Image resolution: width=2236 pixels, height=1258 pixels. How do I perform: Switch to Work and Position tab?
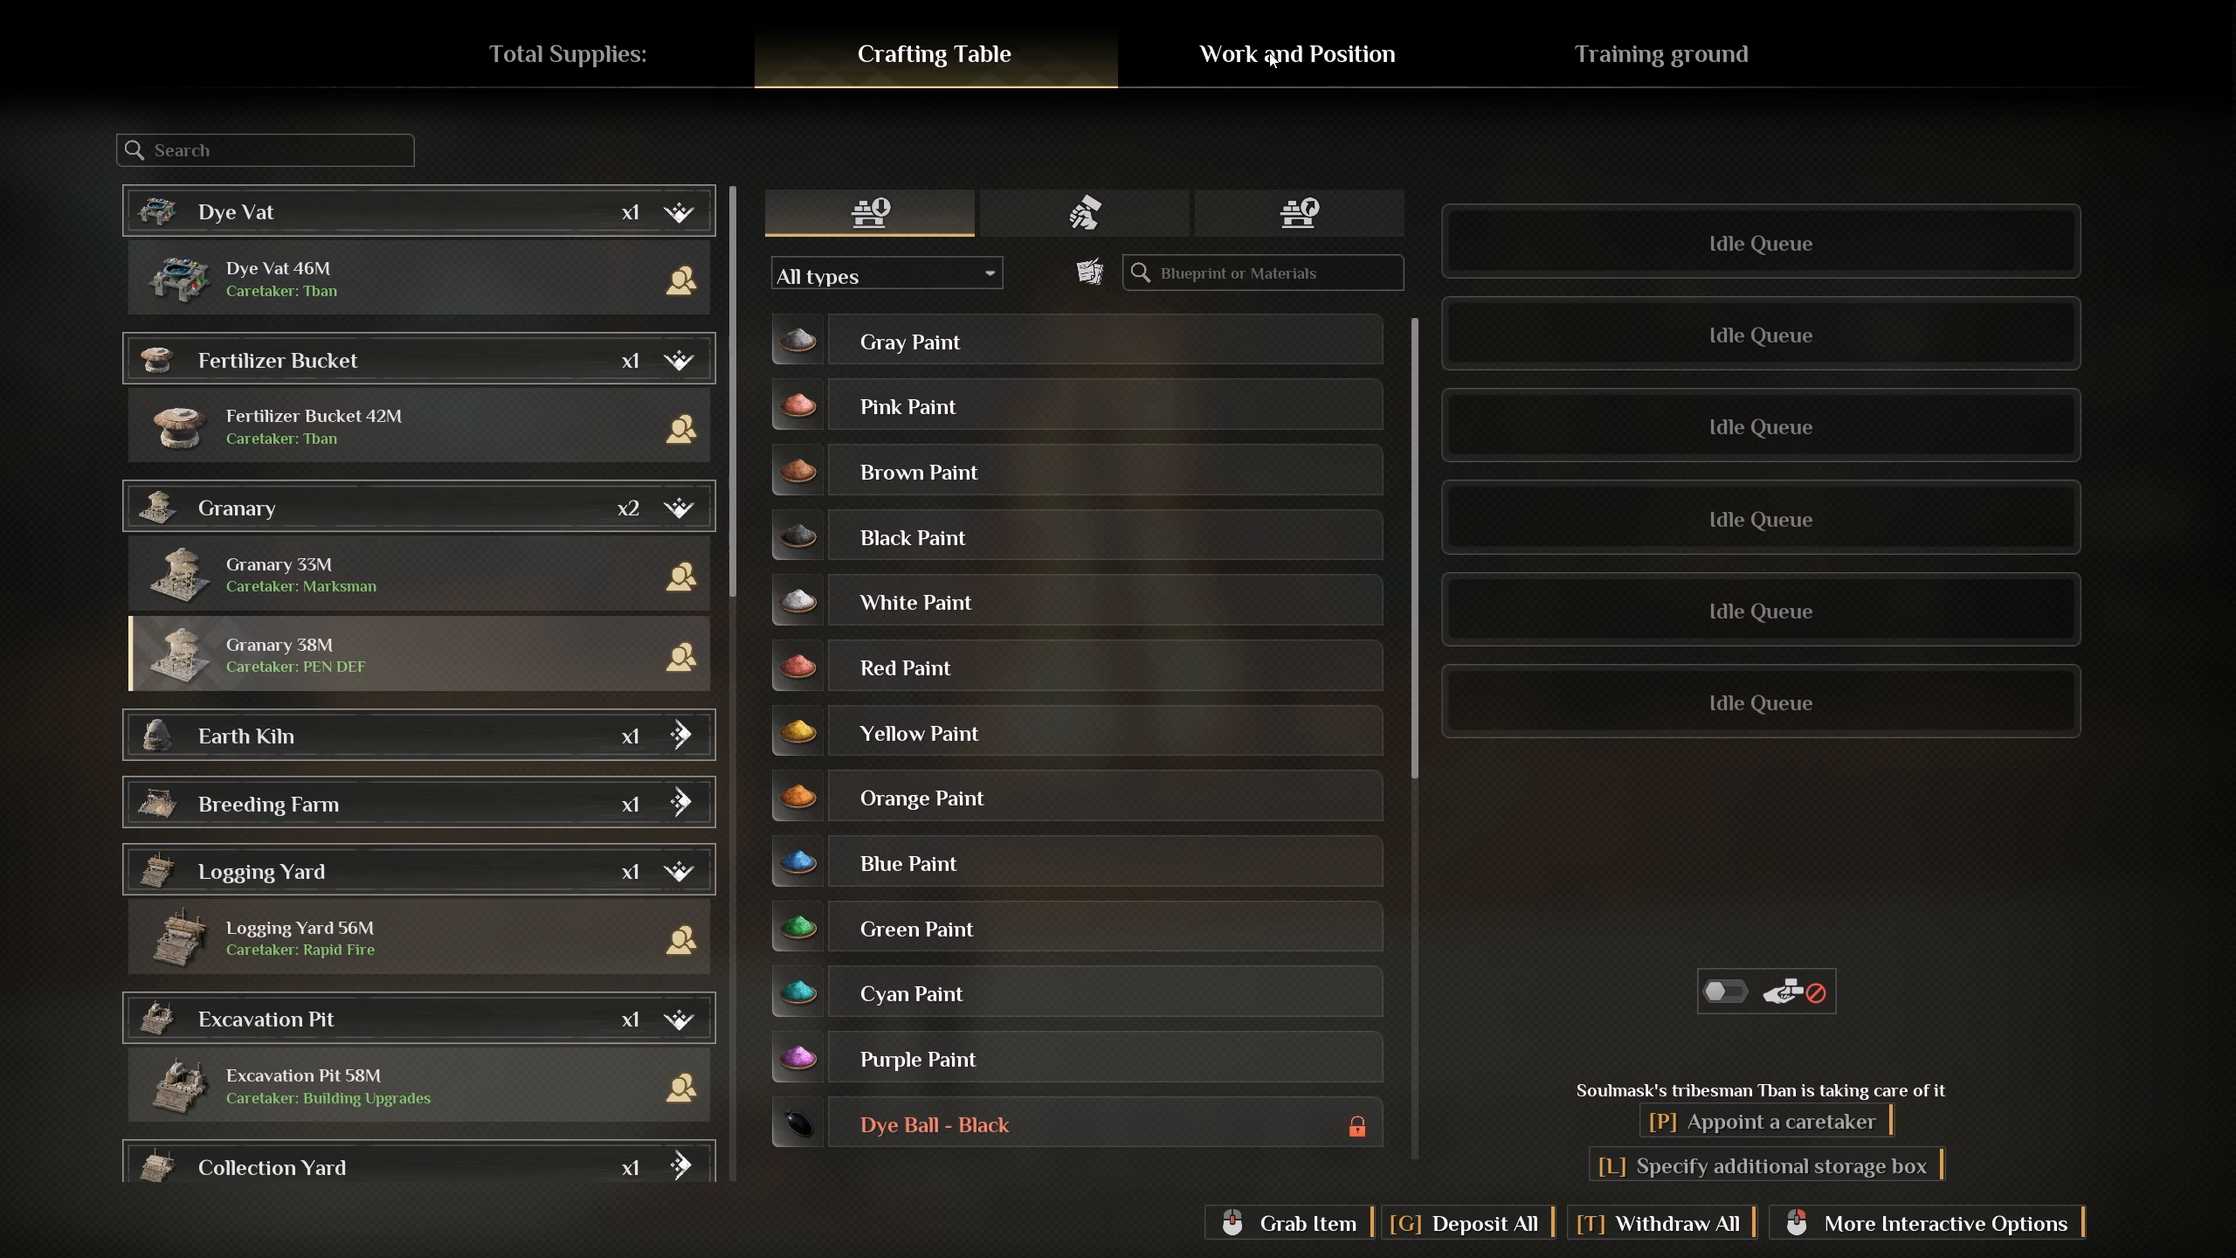coord(1297,54)
